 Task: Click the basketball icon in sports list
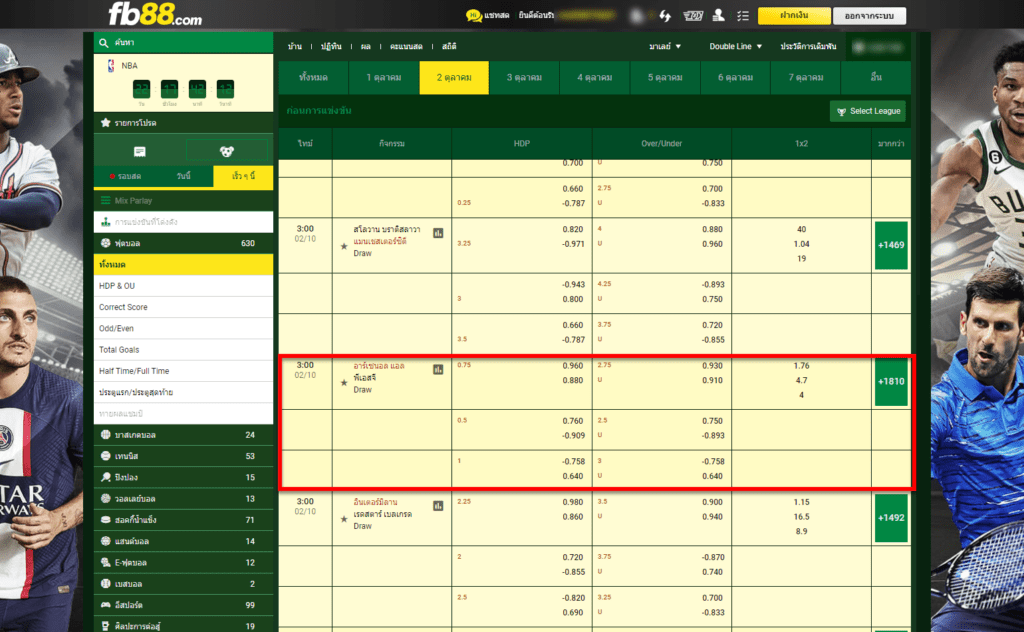click(x=106, y=435)
